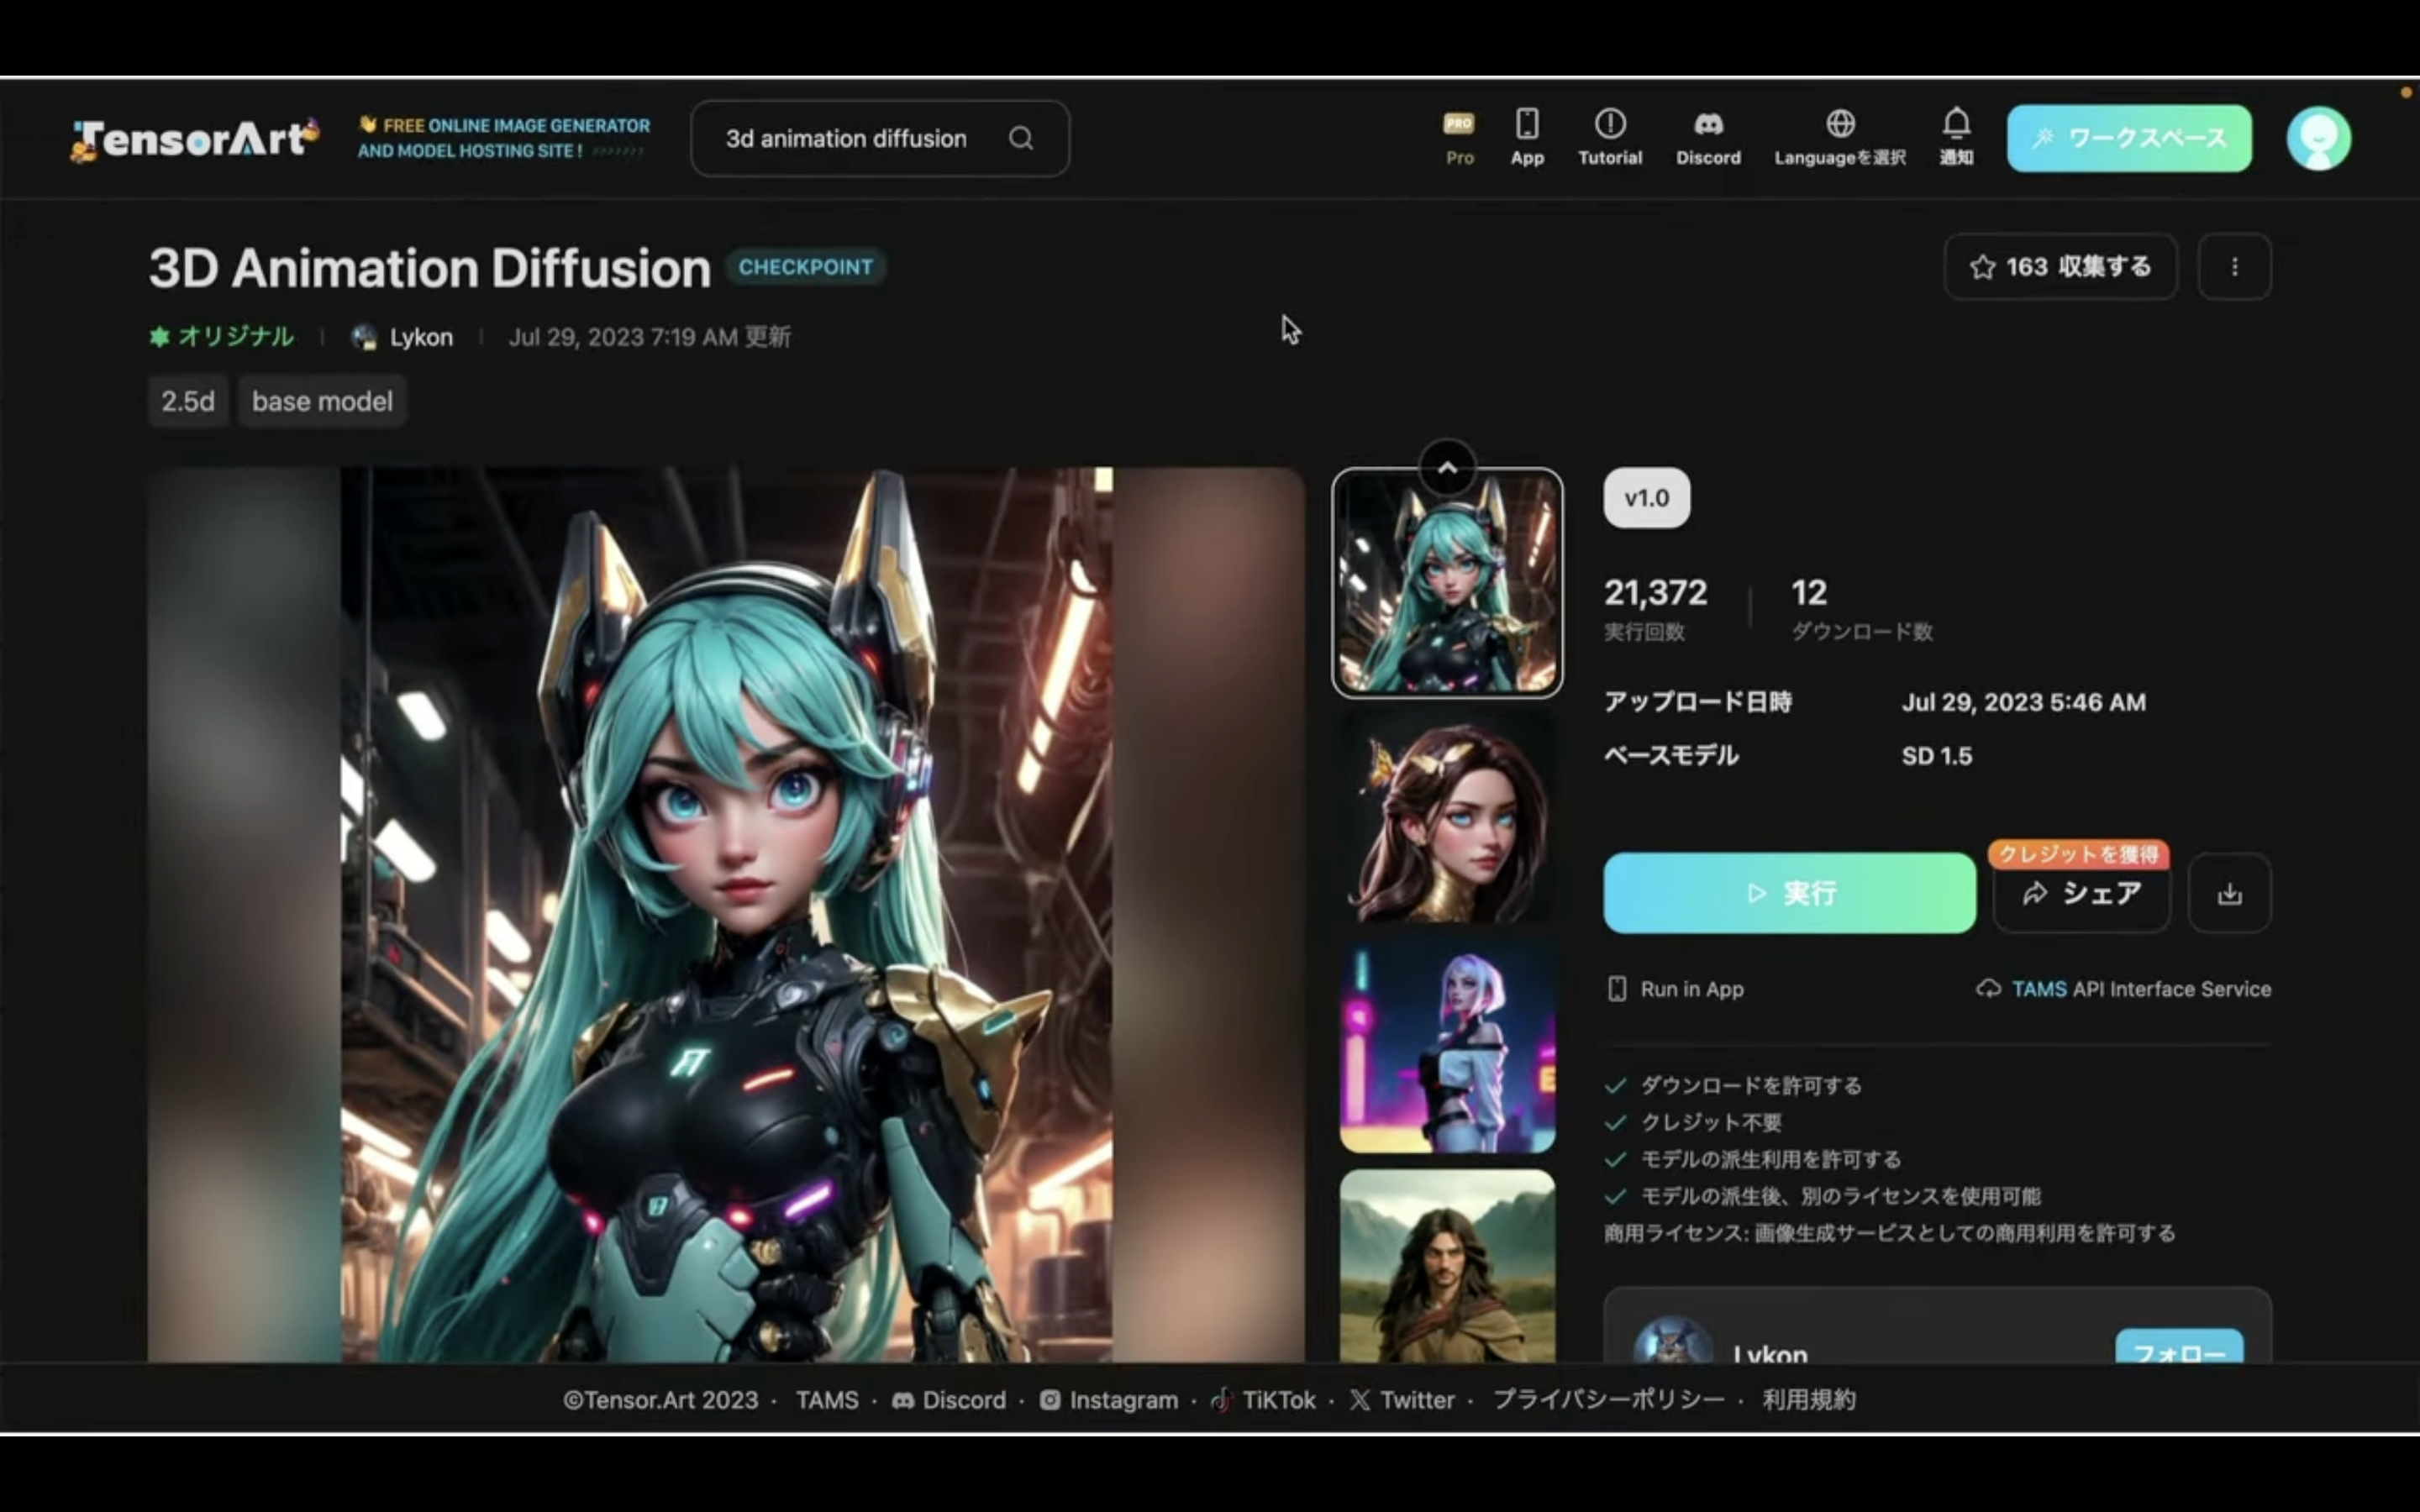Image resolution: width=2420 pixels, height=1512 pixels.
Task: Click the 163 収集する star button
Action: coord(2060,267)
